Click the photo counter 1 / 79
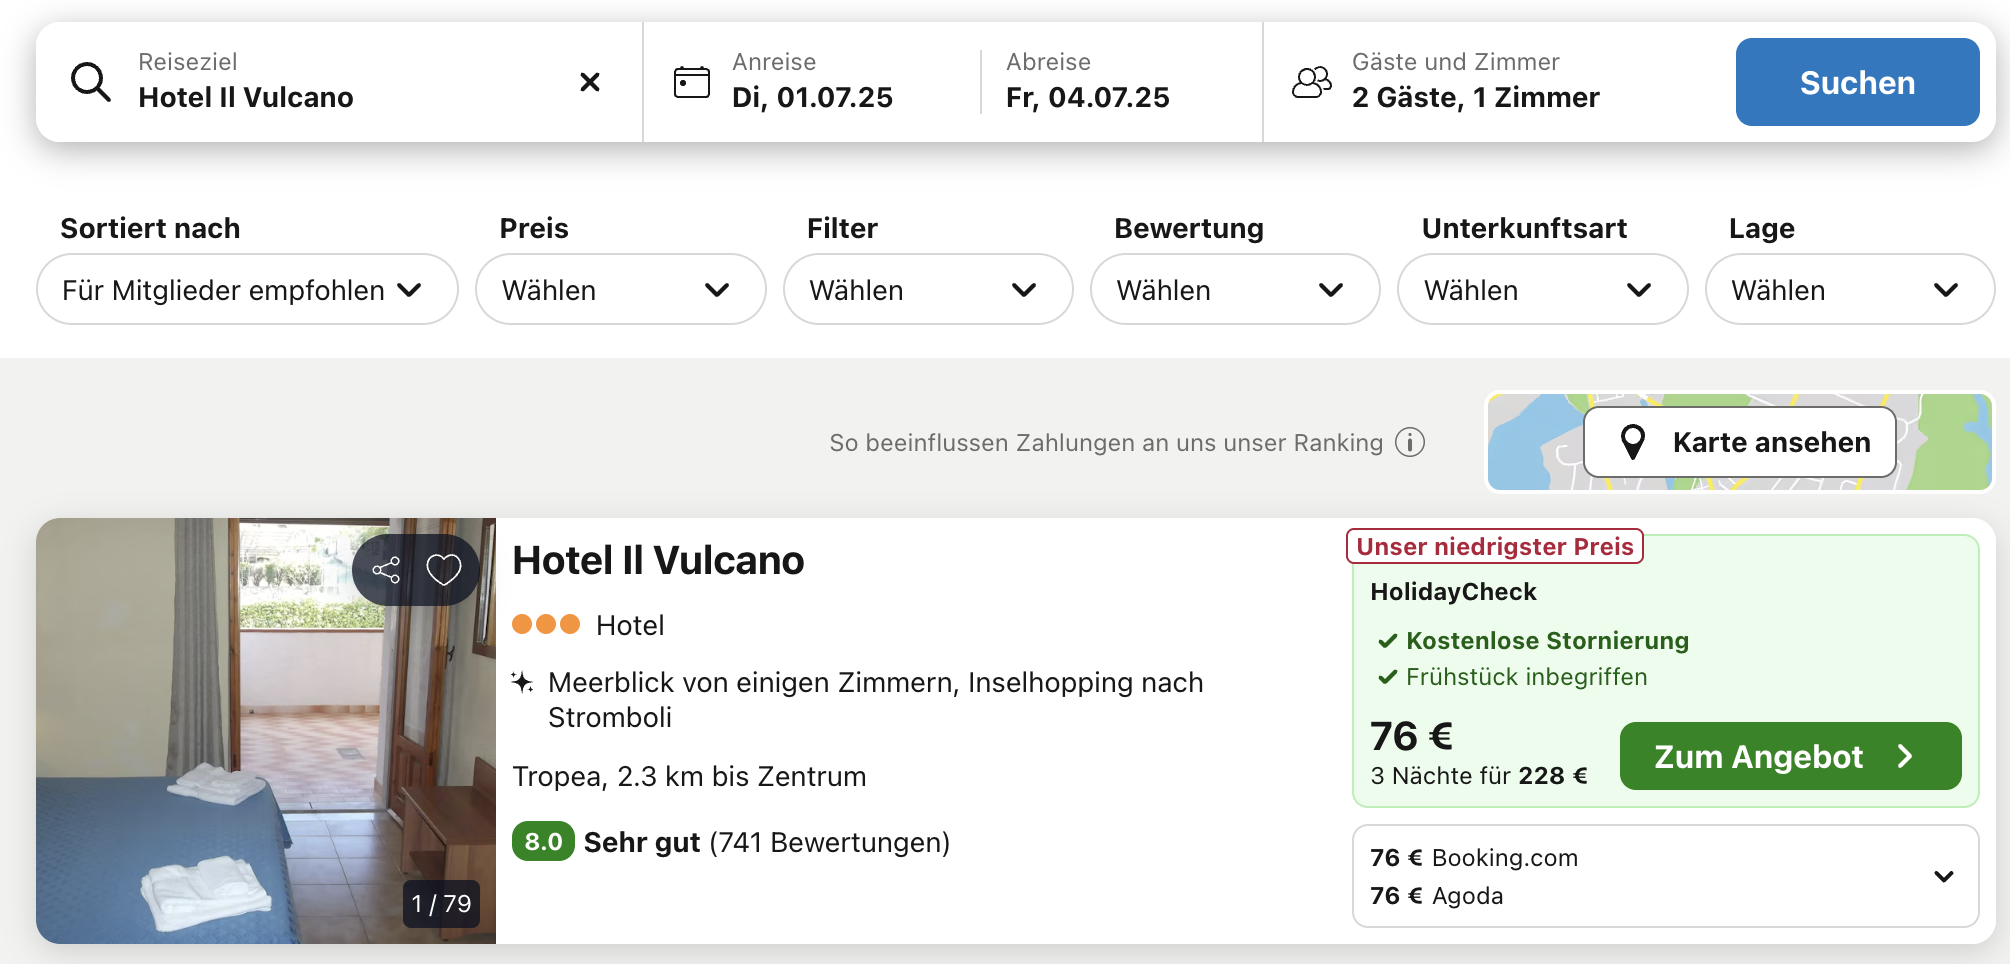 [x=441, y=904]
